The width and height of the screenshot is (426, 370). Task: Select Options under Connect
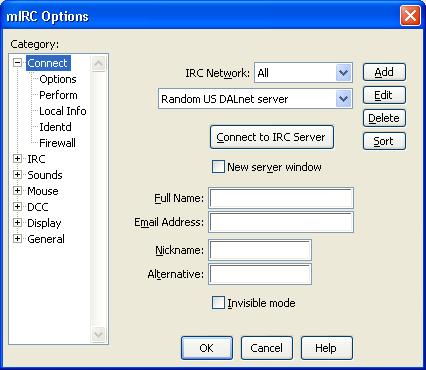[x=58, y=79]
